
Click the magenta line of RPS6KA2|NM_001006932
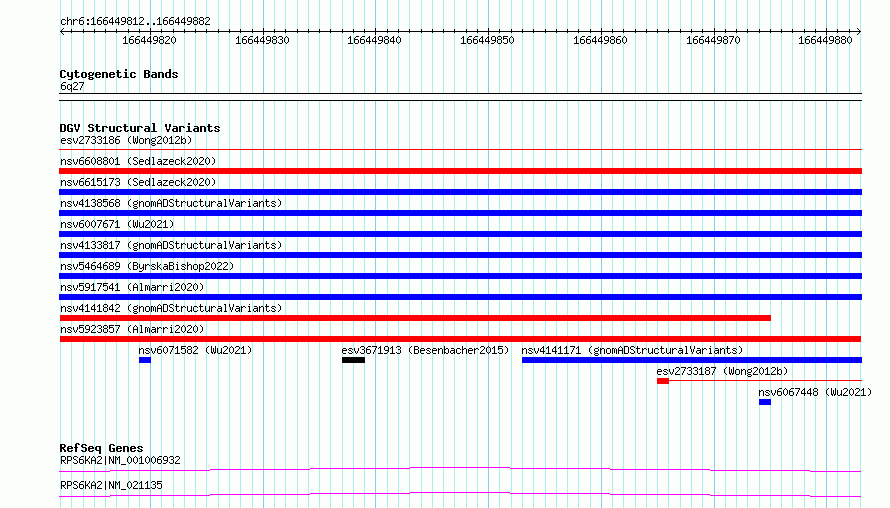click(460, 469)
